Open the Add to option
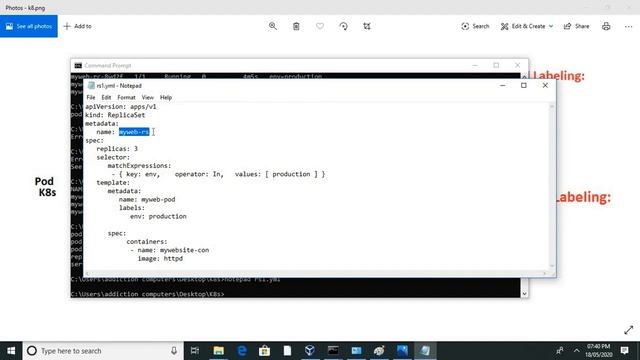Screen dimensions: 640x360 [x=78, y=26]
